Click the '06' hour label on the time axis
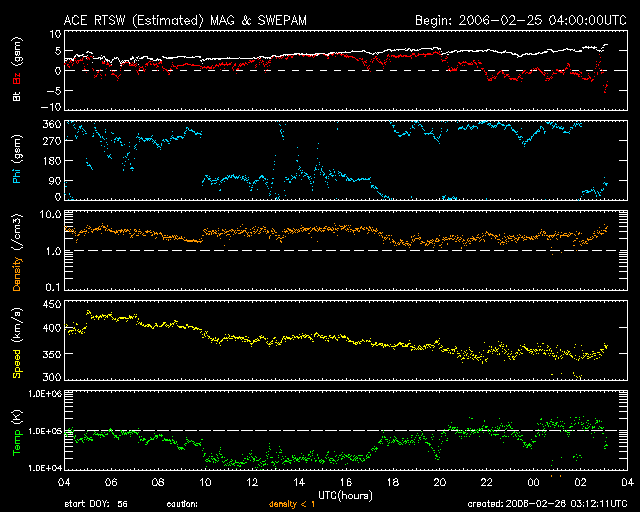 (x=111, y=482)
